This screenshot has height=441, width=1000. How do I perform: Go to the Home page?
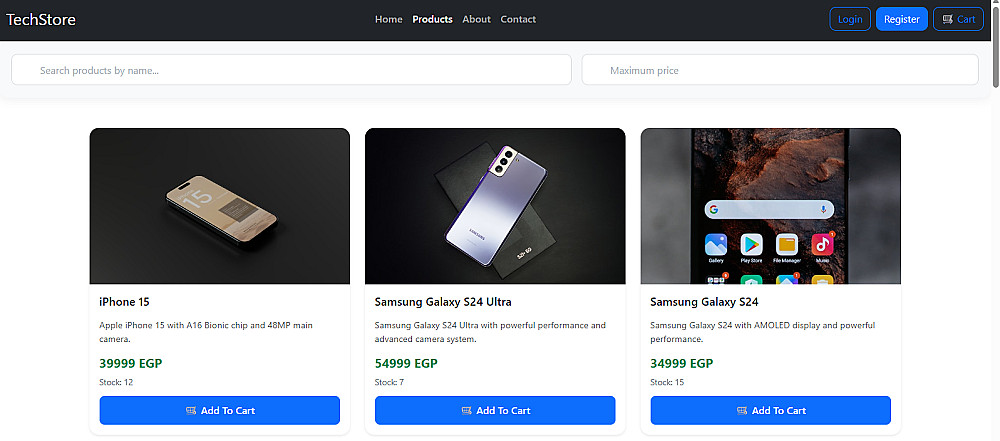(388, 19)
